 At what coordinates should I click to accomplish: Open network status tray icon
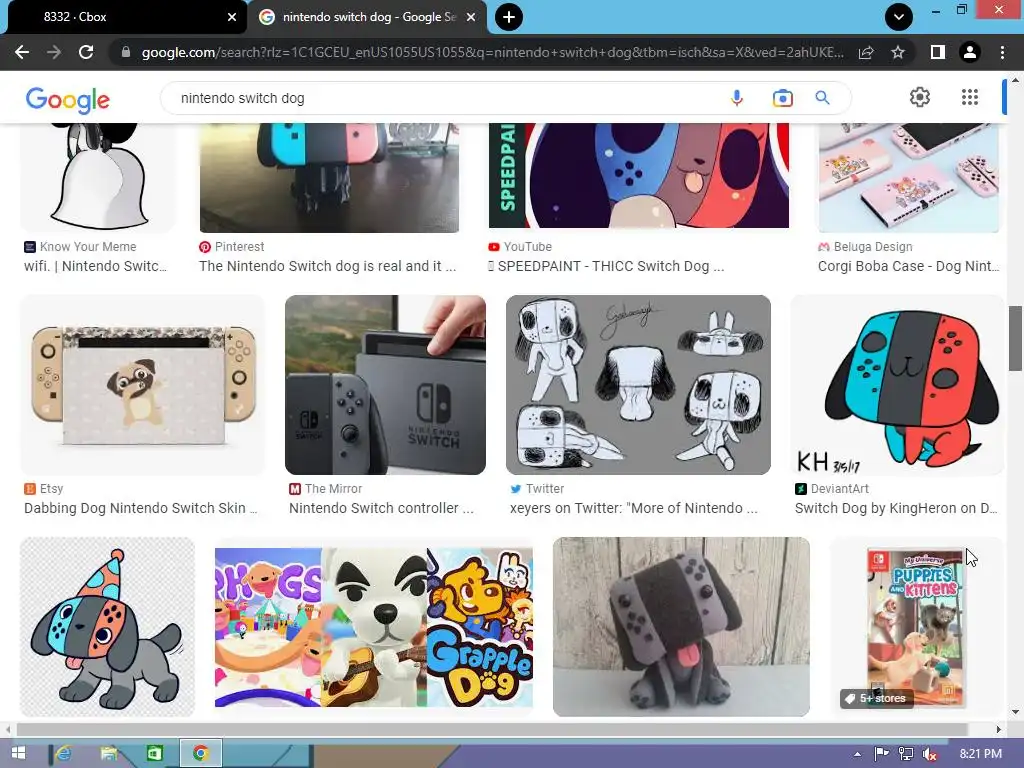click(906, 754)
